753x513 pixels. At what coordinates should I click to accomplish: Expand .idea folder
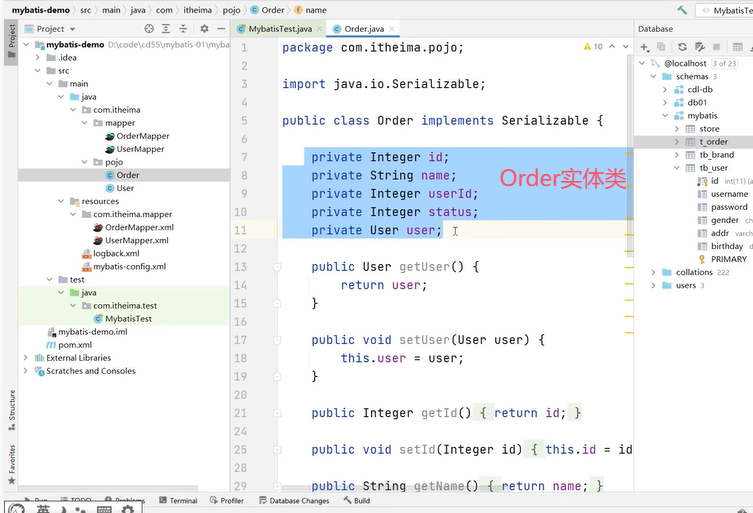pyautogui.click(x=37, y=58)
